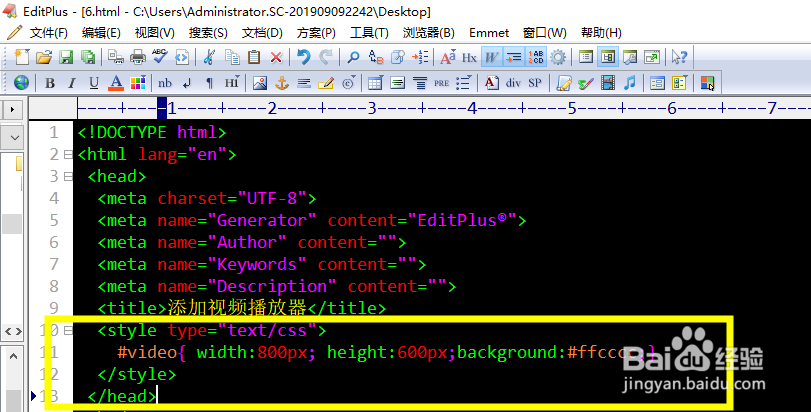Insert an image tag
811x412 pixels.
tap(260, 82)
